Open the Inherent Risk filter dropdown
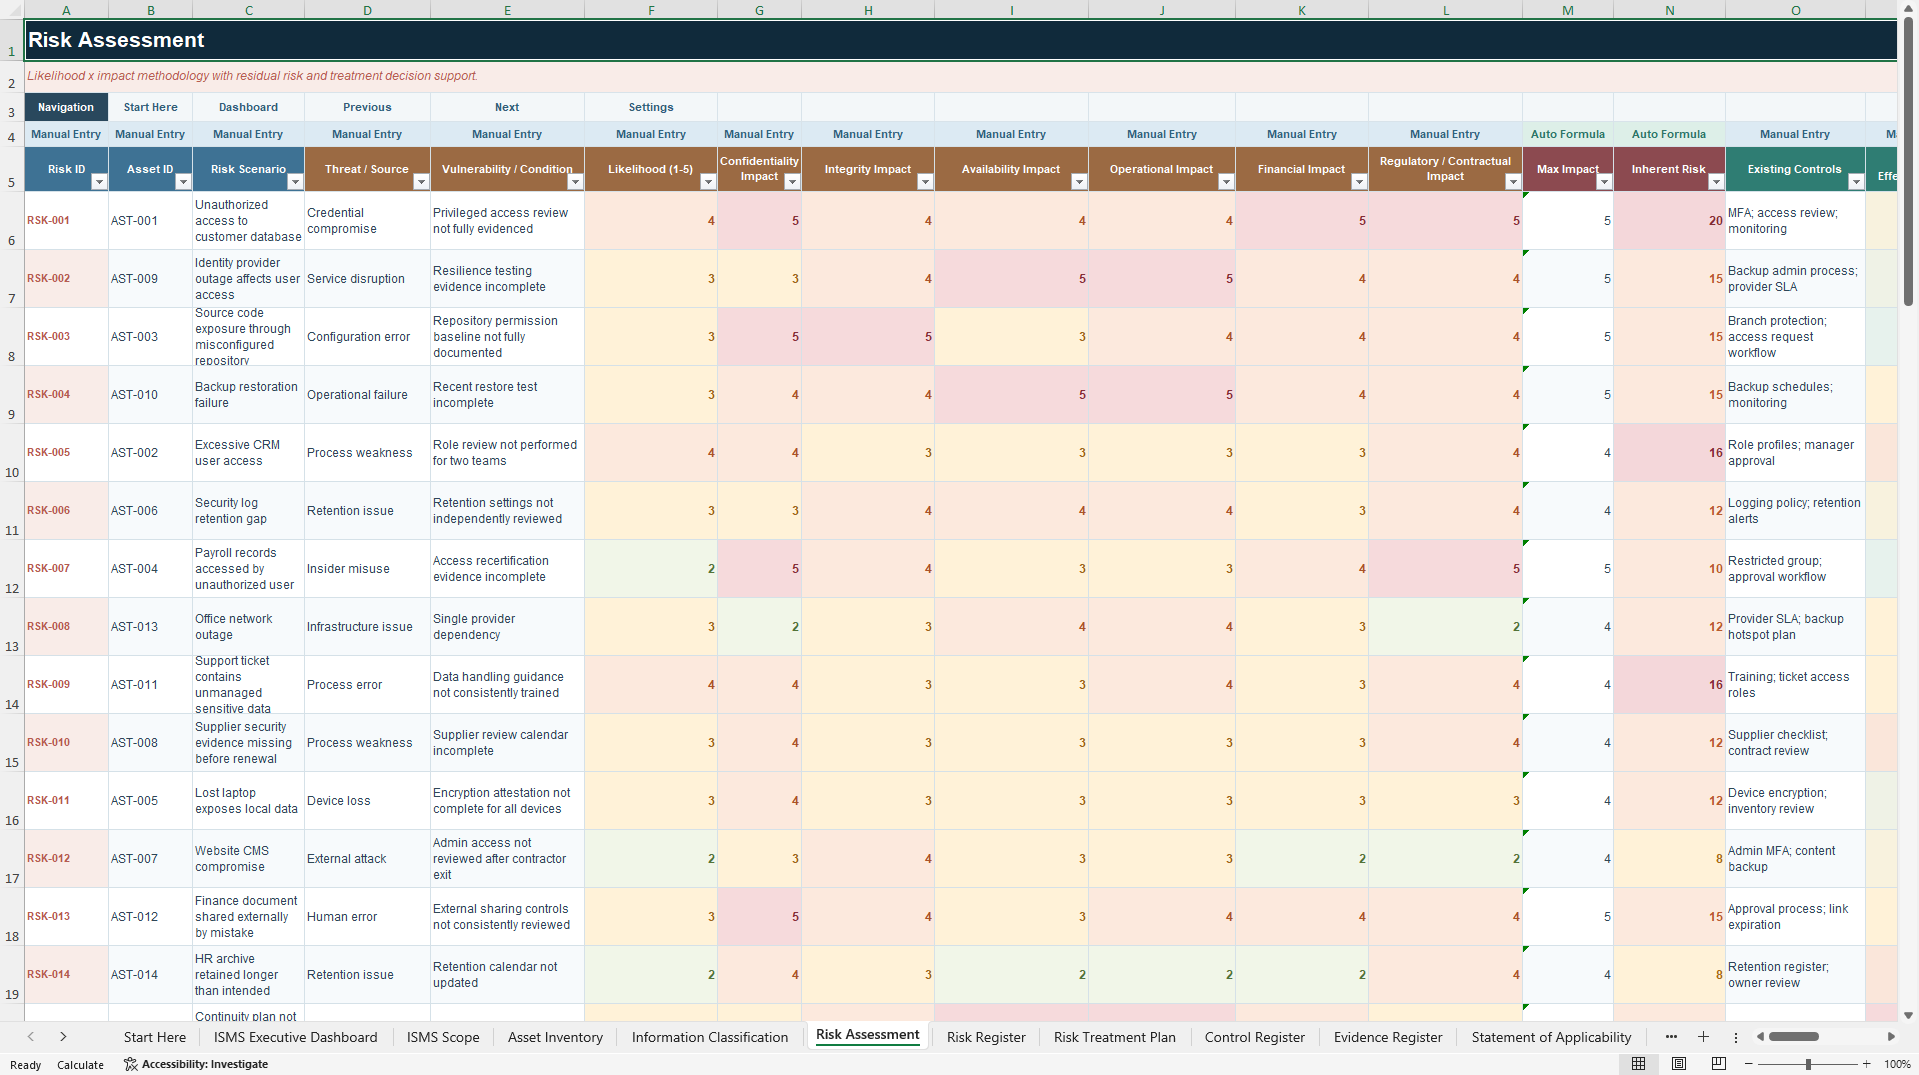Viewport: 1919px width, 1075px height. click(1716, 182)
